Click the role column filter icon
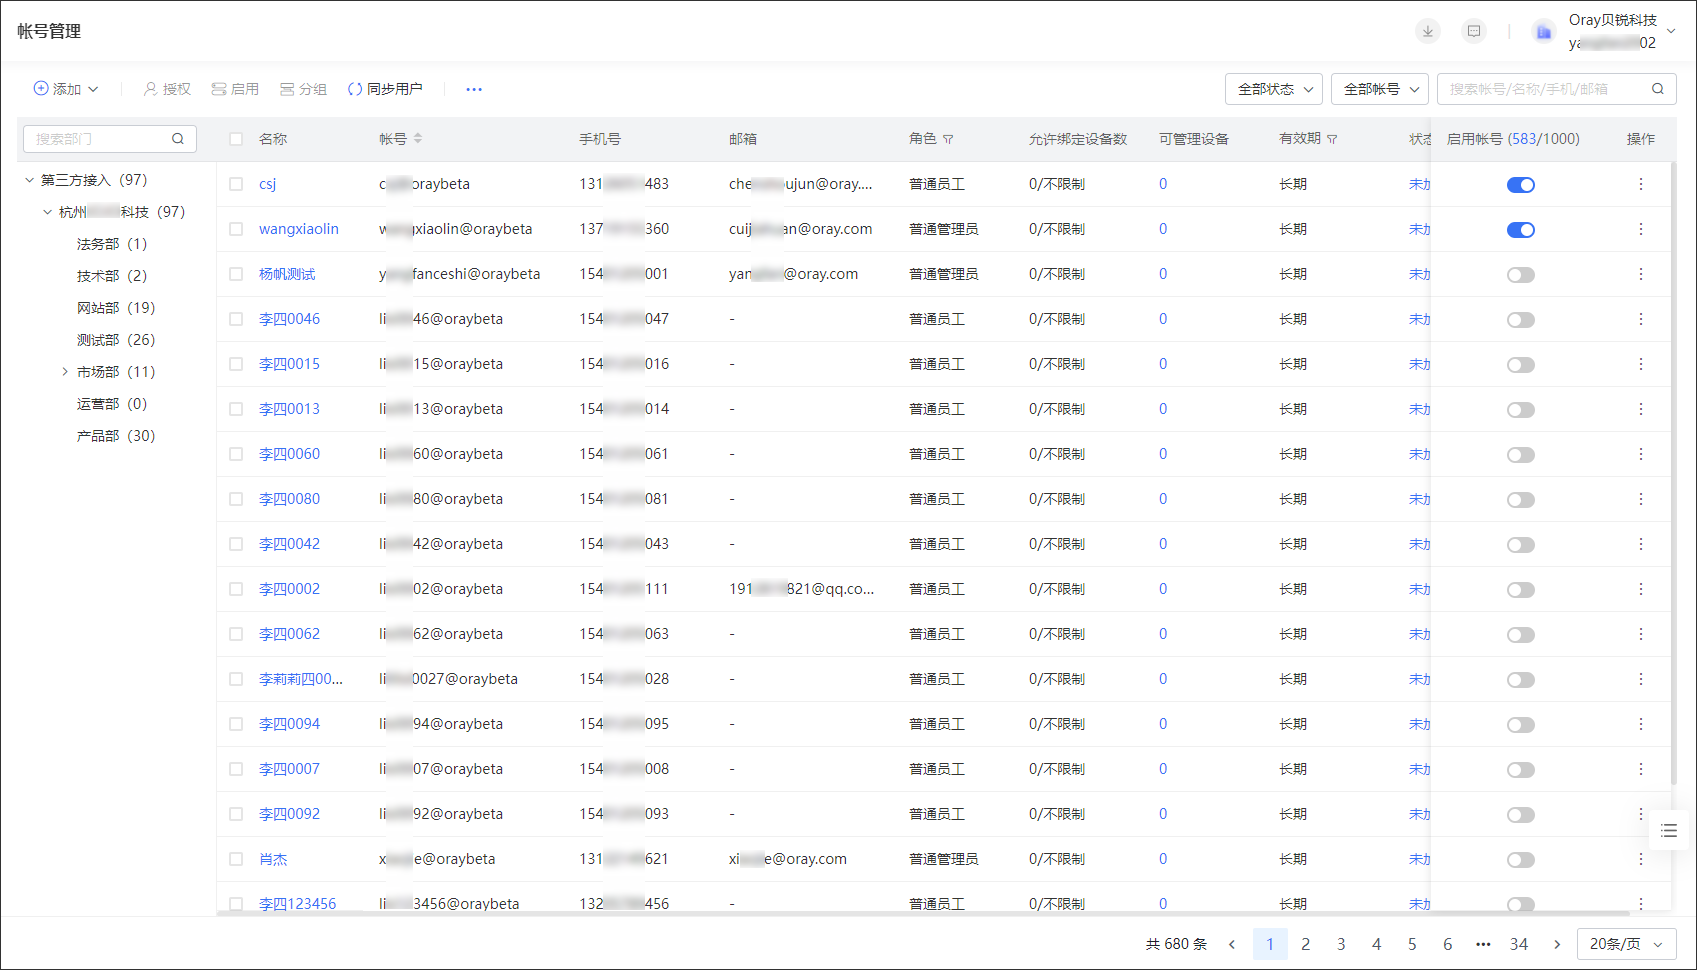Screen dimensions: 1697x970 948,140
